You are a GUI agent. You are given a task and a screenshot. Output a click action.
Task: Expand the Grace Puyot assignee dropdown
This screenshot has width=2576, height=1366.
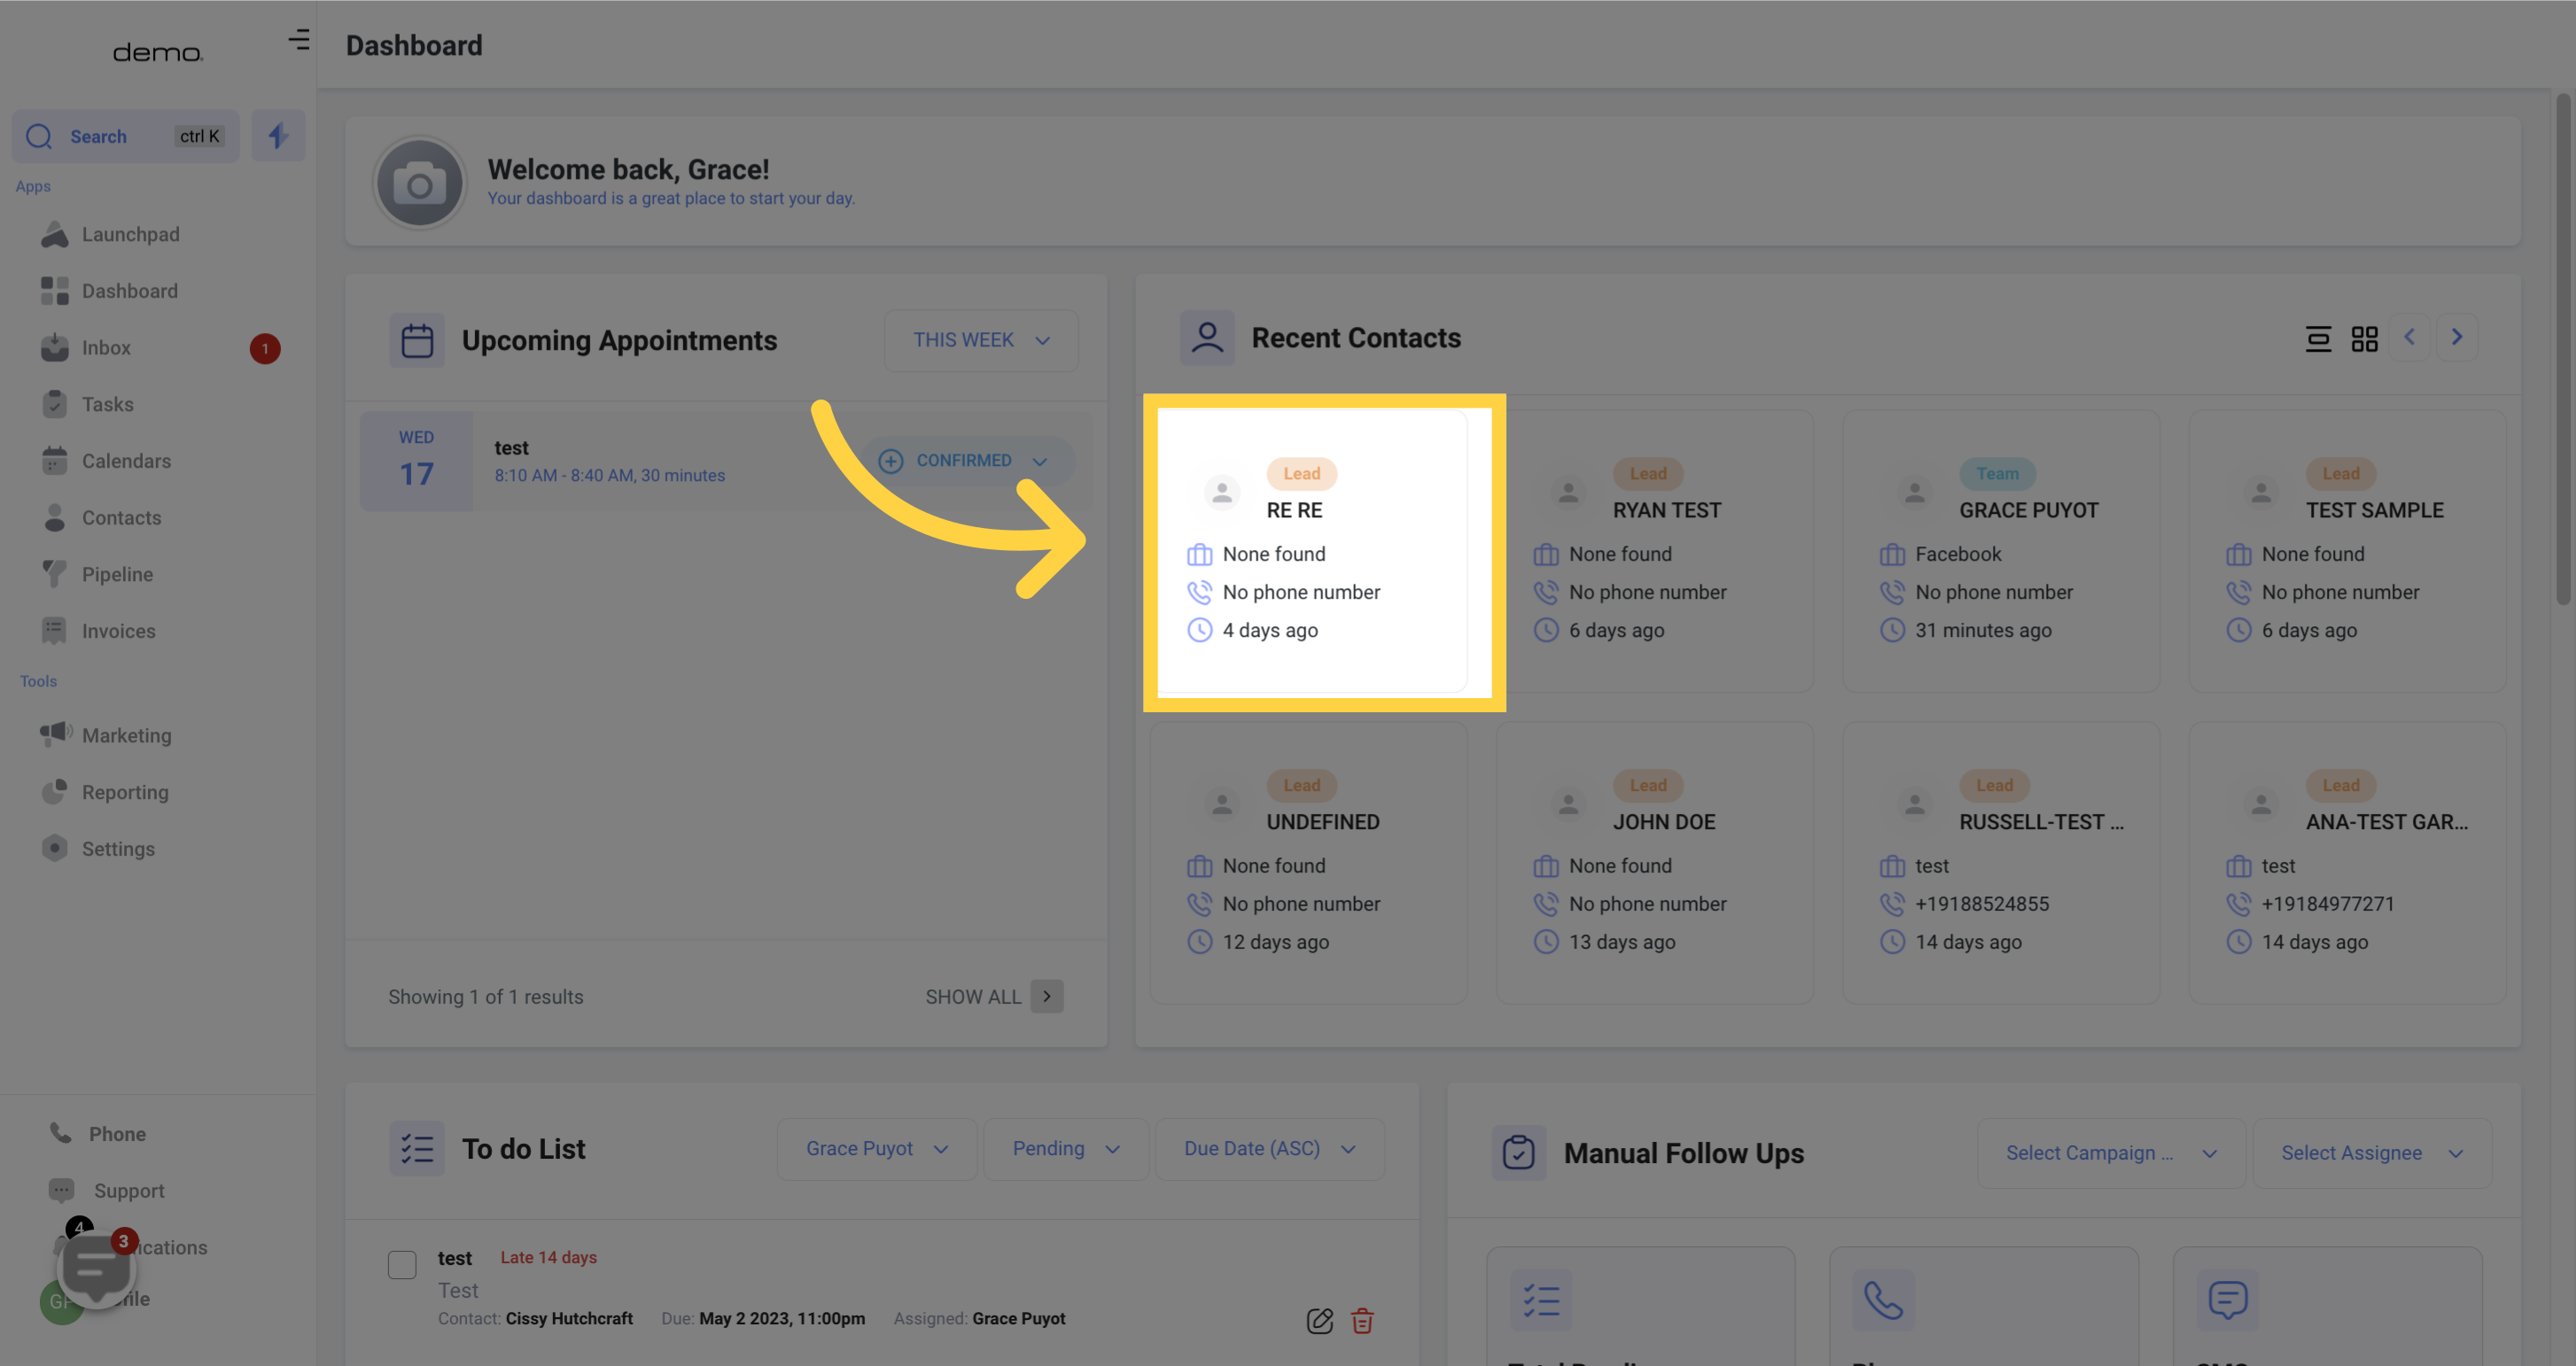coord(877,1149)
